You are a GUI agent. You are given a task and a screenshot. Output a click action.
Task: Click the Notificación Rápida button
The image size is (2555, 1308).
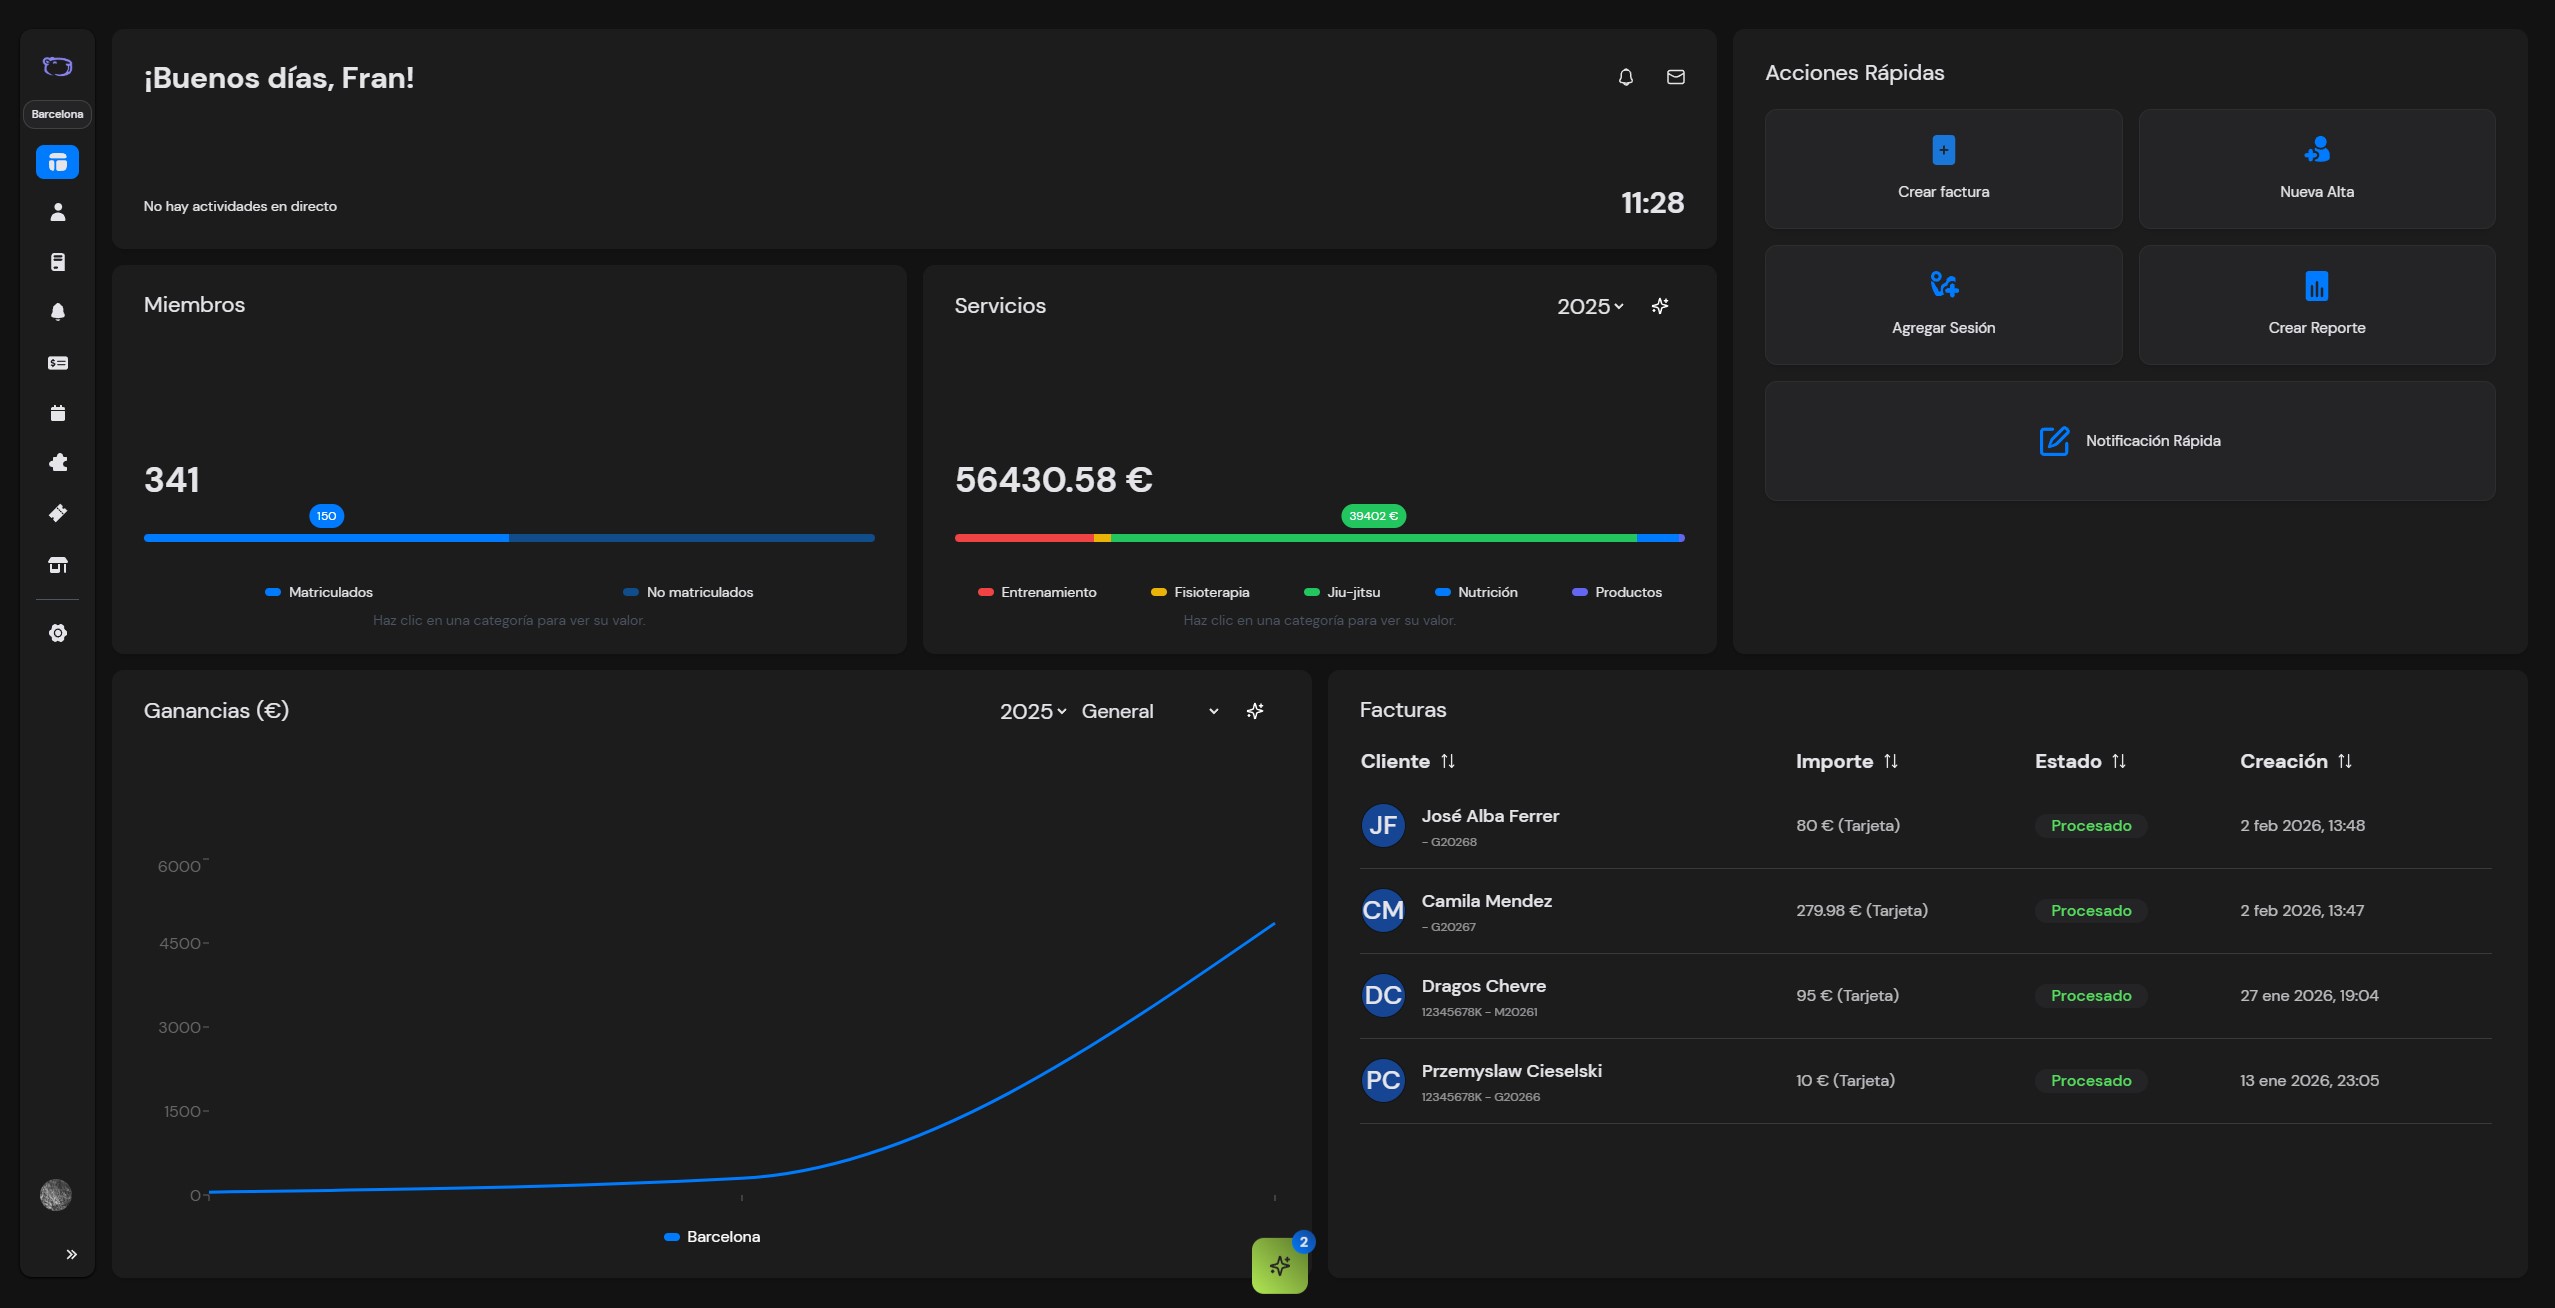tap(2129, 441)
